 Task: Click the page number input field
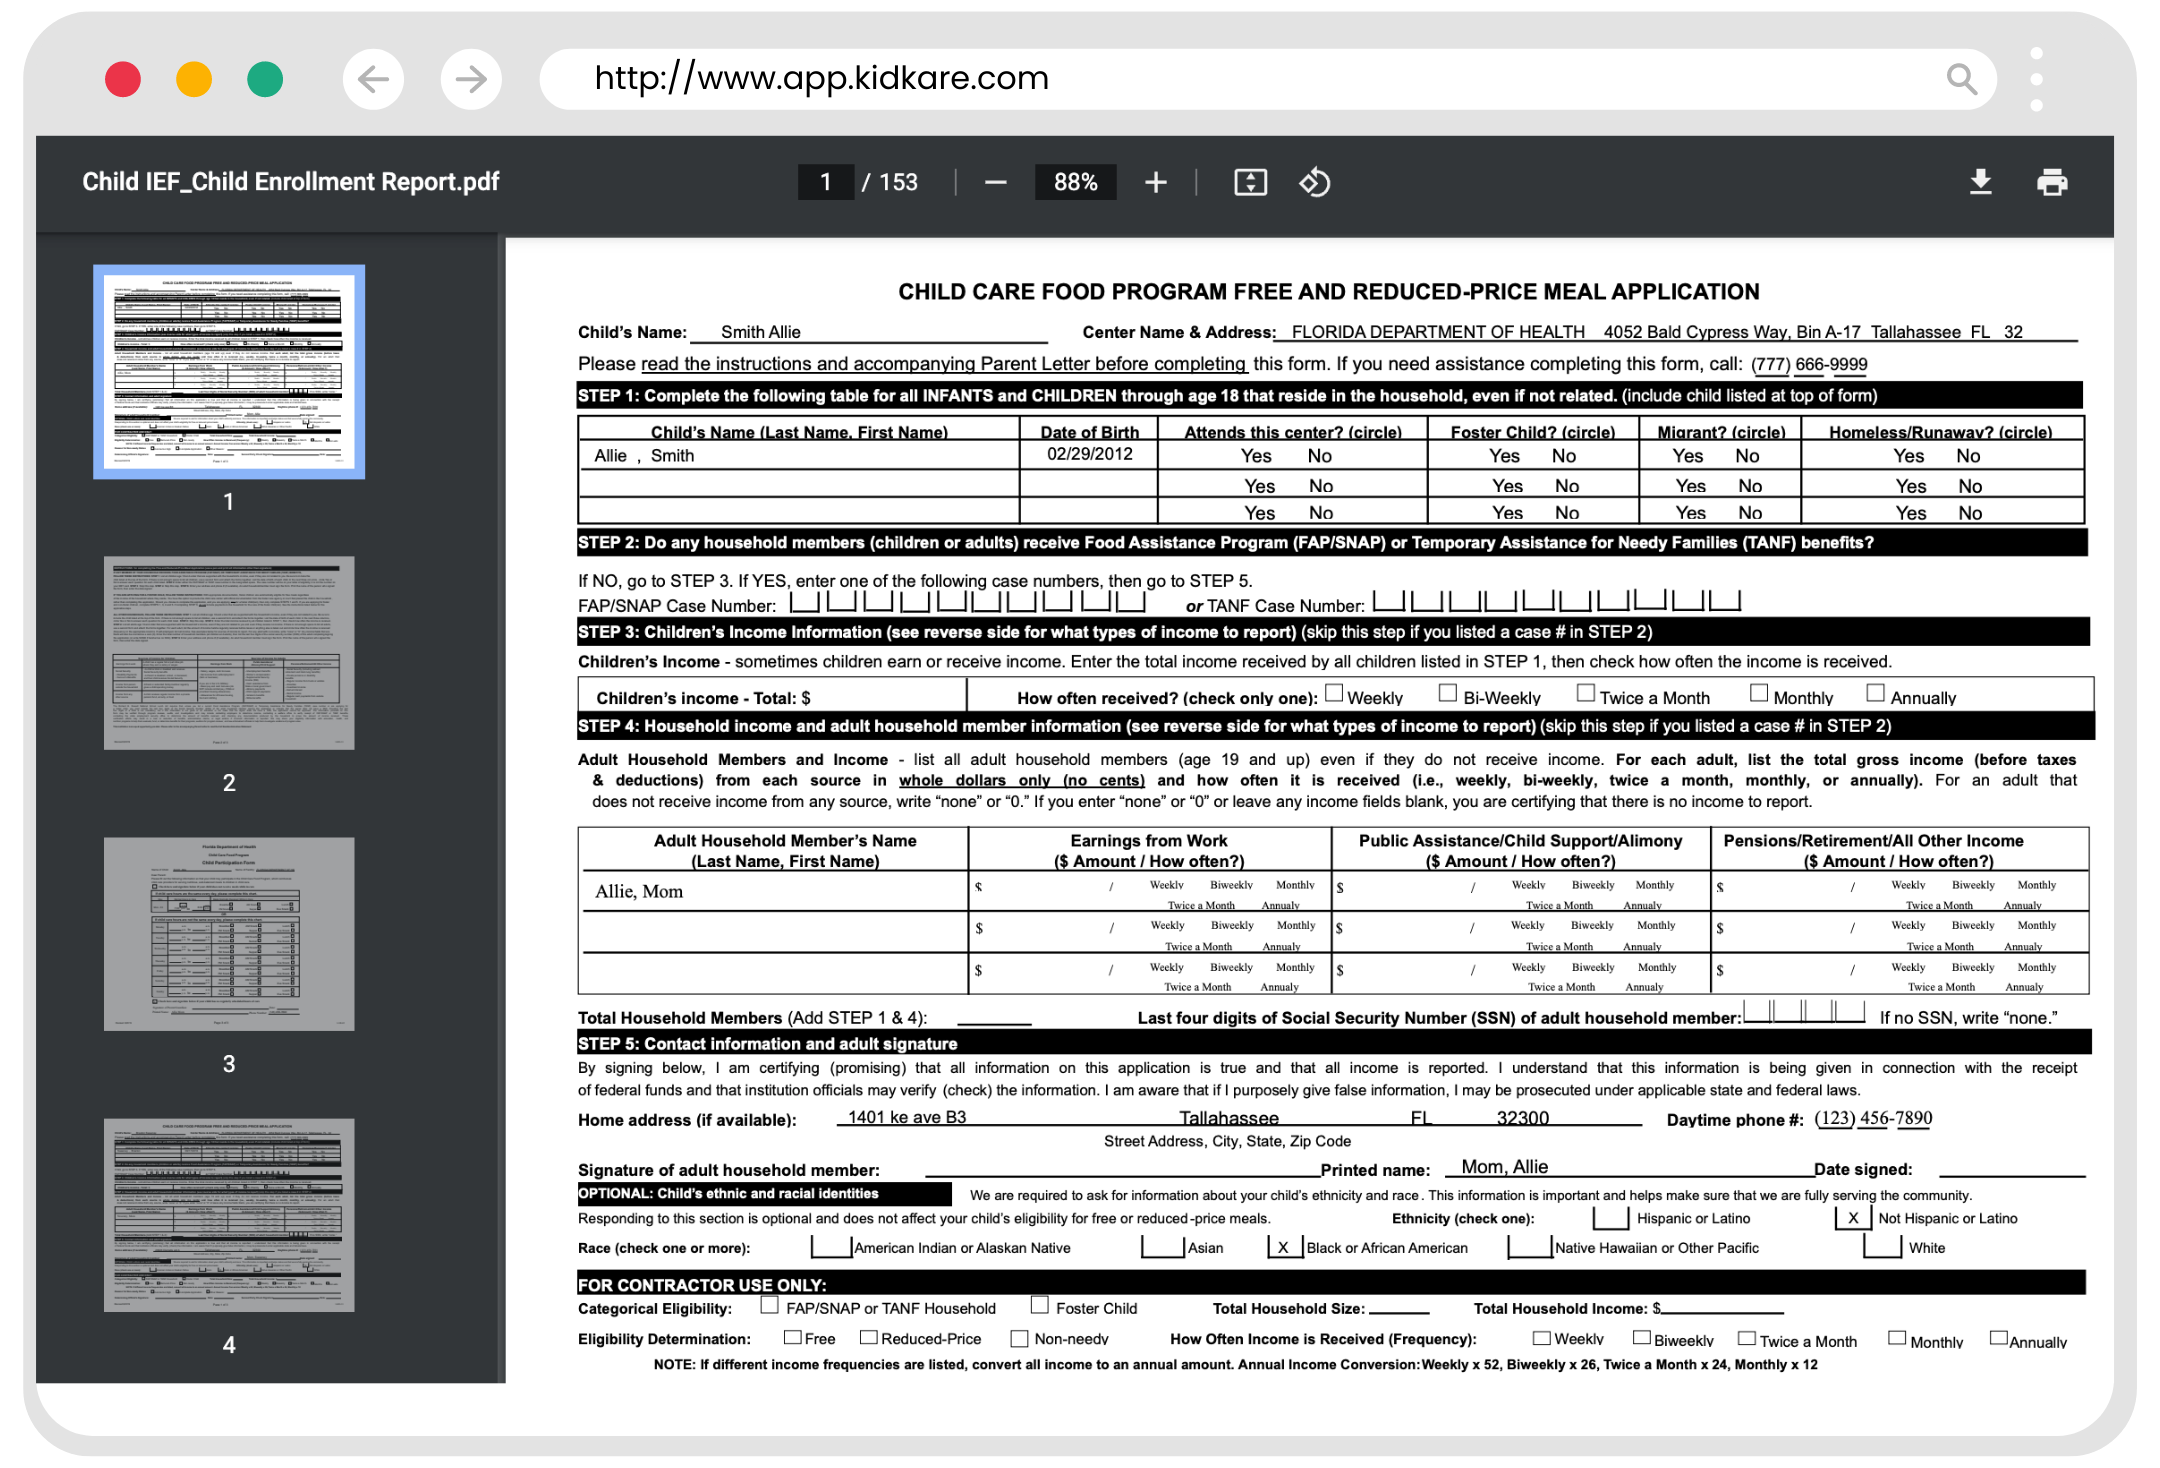click(x=826, y=182)
